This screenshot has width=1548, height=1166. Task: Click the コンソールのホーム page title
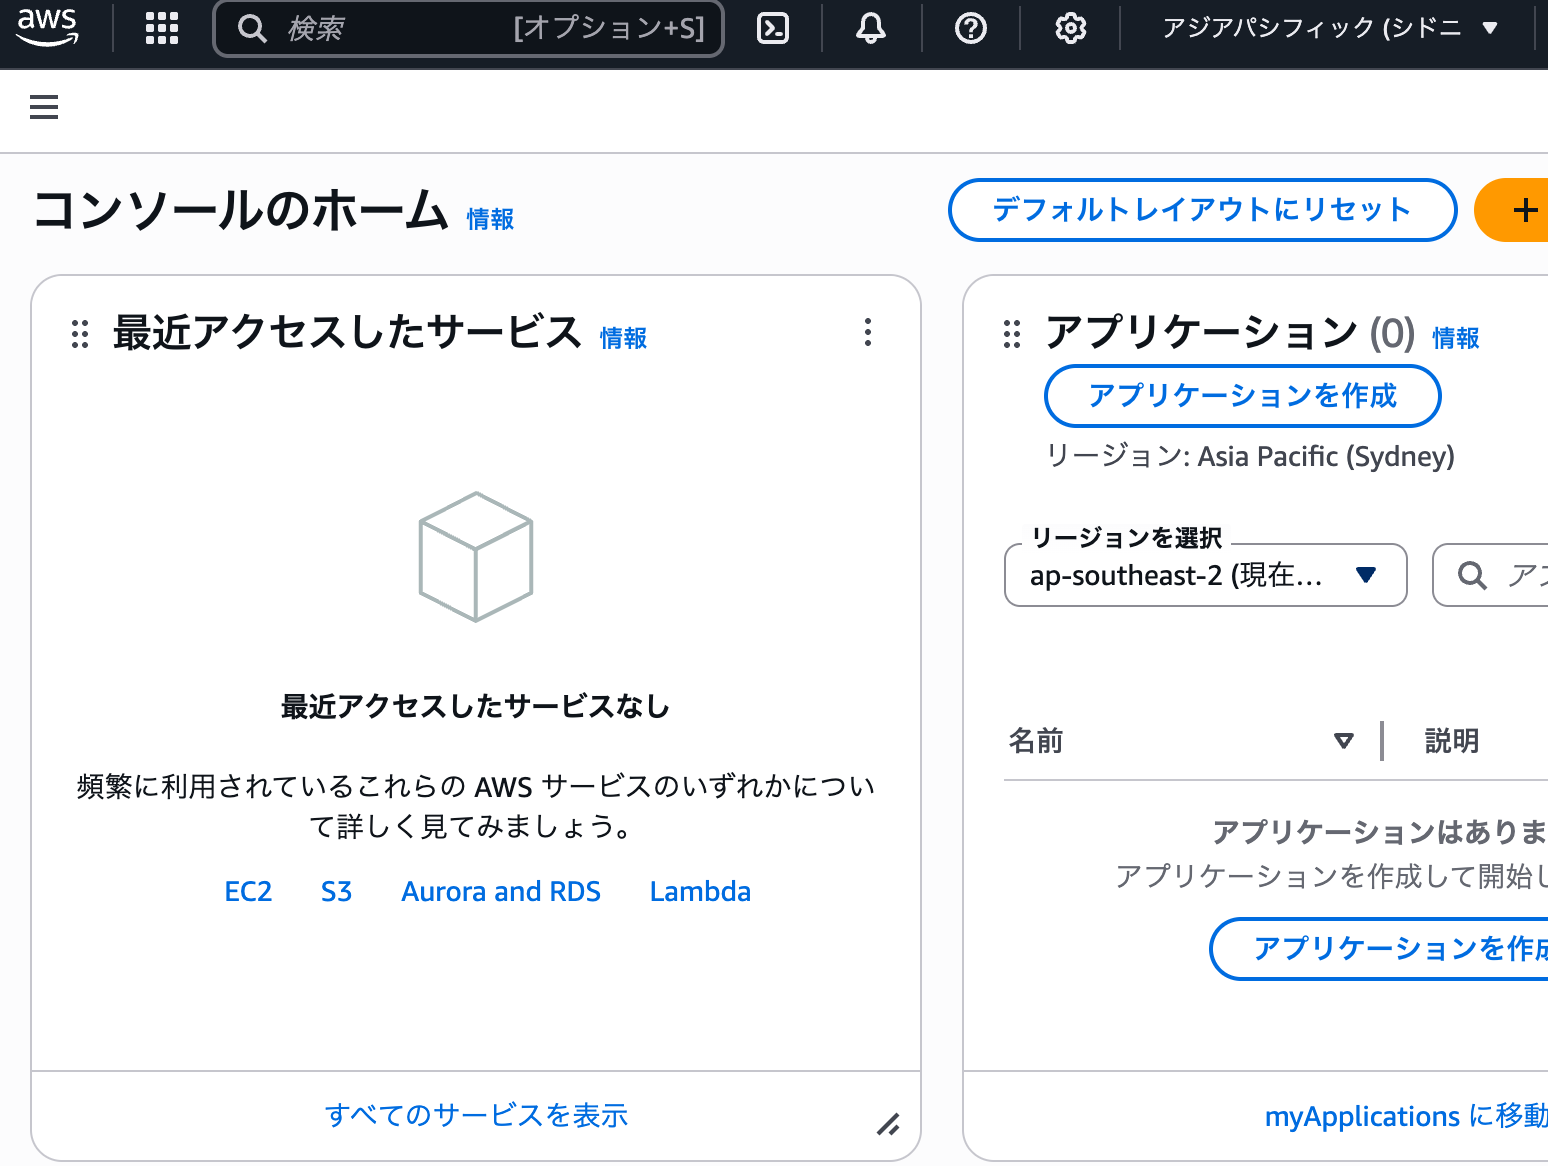[241, 210]
